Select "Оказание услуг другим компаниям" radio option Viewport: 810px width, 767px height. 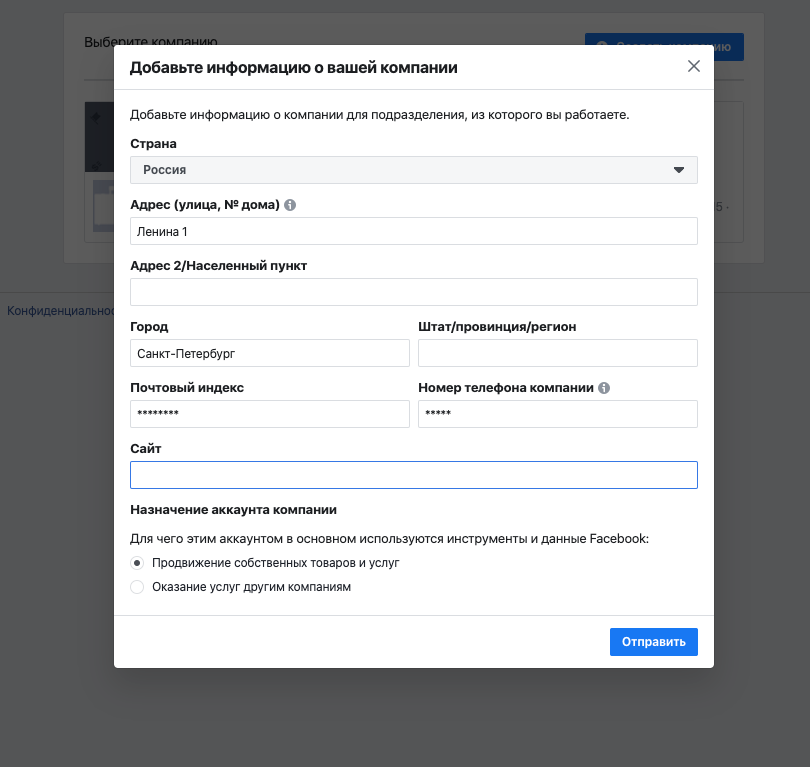point(137,587)
